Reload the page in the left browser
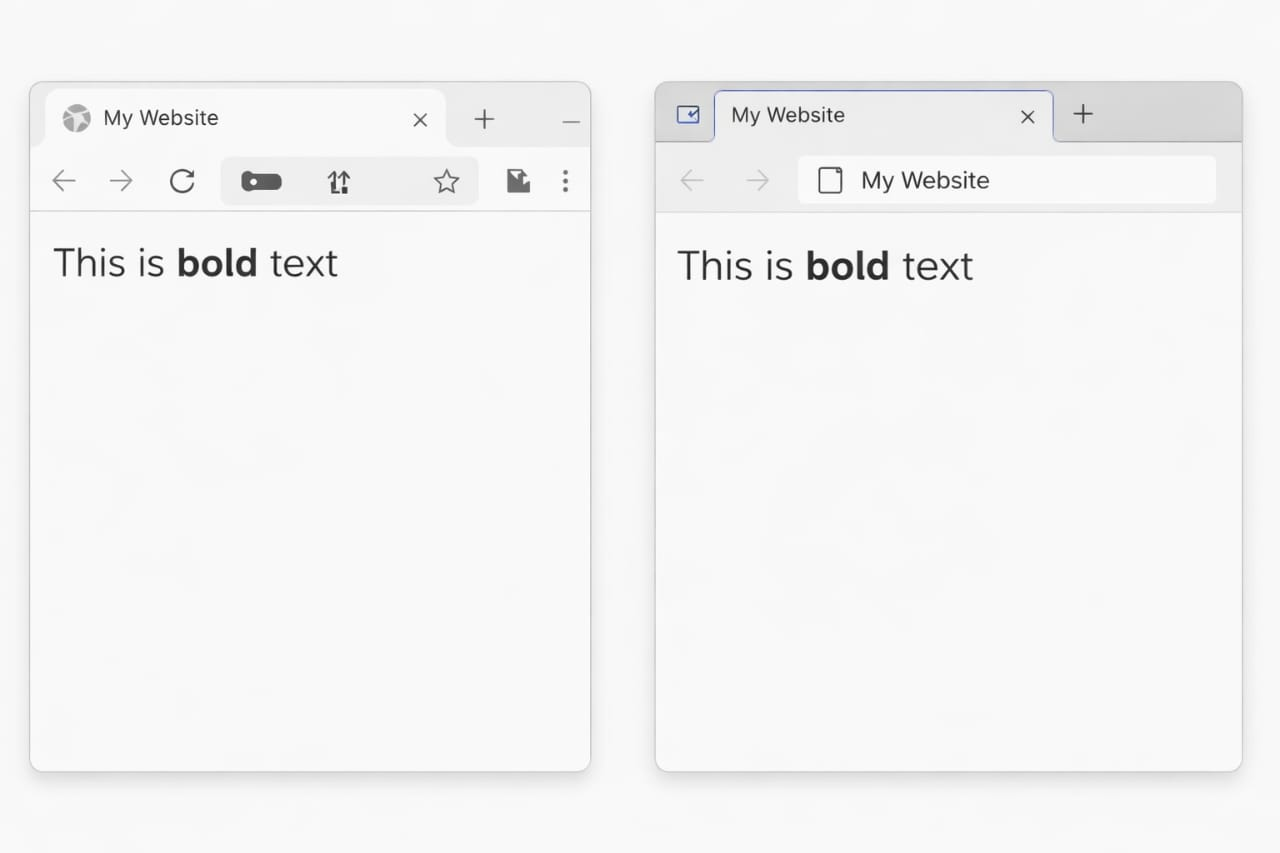This screenshot has height=853, width=1280. [181, 181]
